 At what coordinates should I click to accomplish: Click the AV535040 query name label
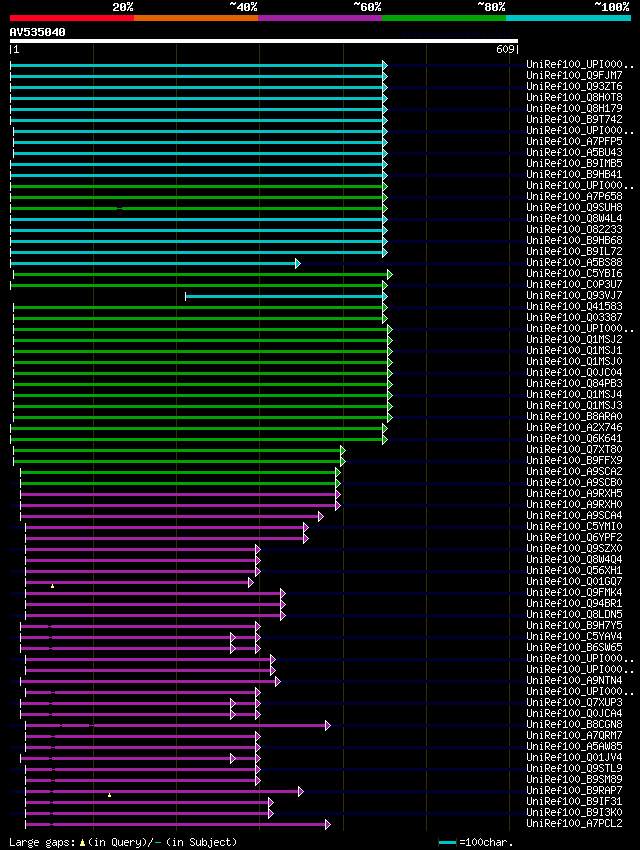(37, 32)
